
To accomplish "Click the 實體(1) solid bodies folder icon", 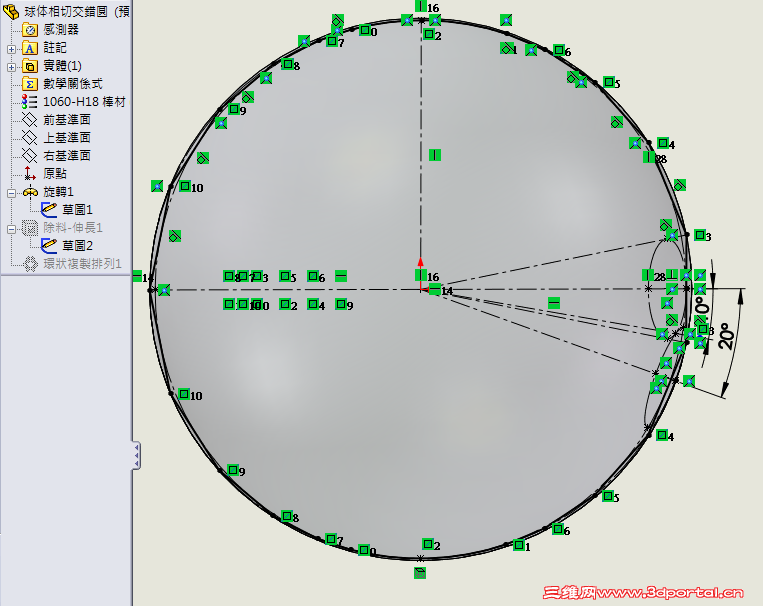I will tap(30, 66).
